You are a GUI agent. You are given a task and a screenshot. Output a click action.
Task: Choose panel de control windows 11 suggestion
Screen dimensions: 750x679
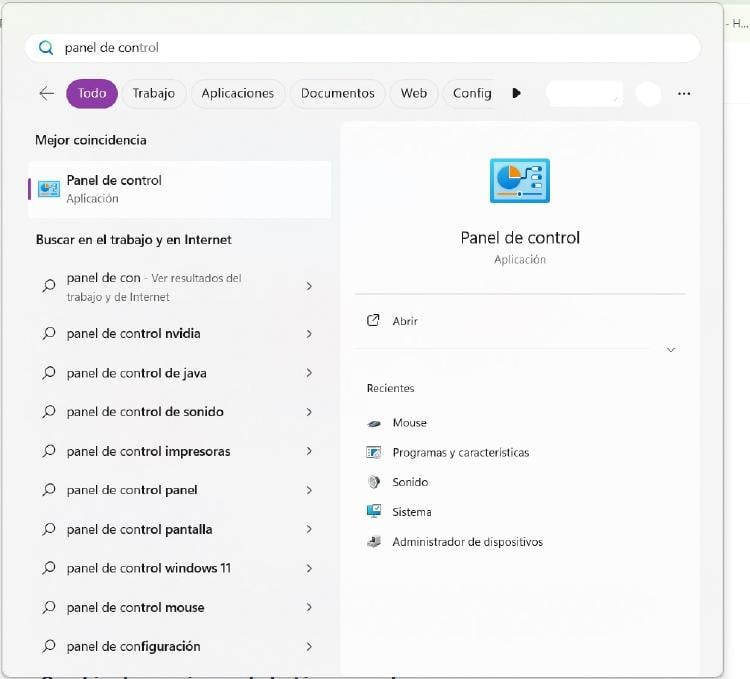149,568
